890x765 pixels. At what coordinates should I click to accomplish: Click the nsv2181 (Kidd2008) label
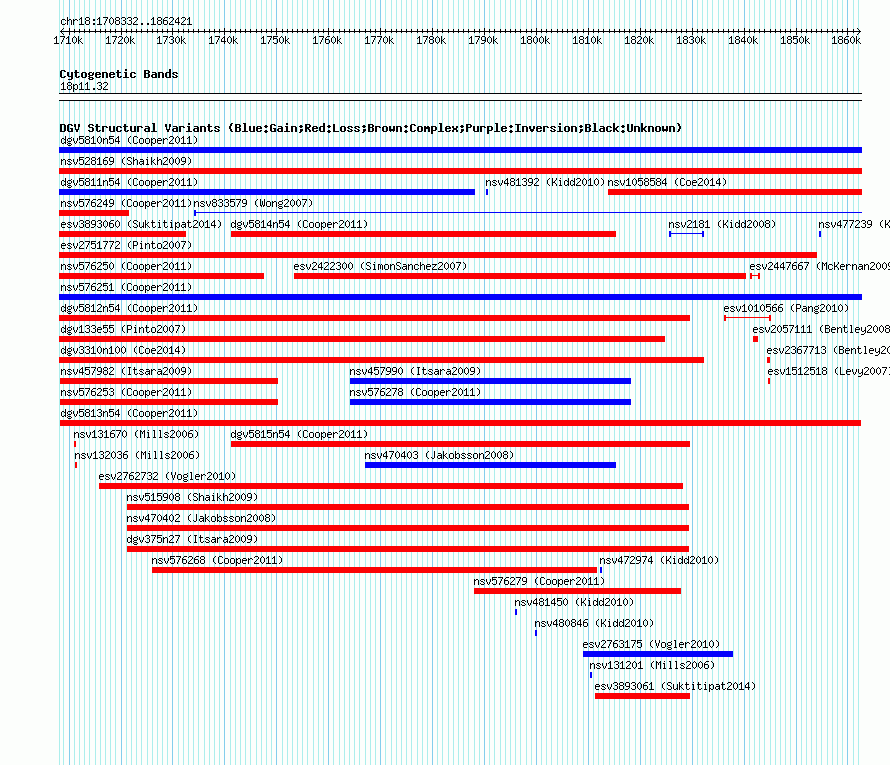point(722,224)
